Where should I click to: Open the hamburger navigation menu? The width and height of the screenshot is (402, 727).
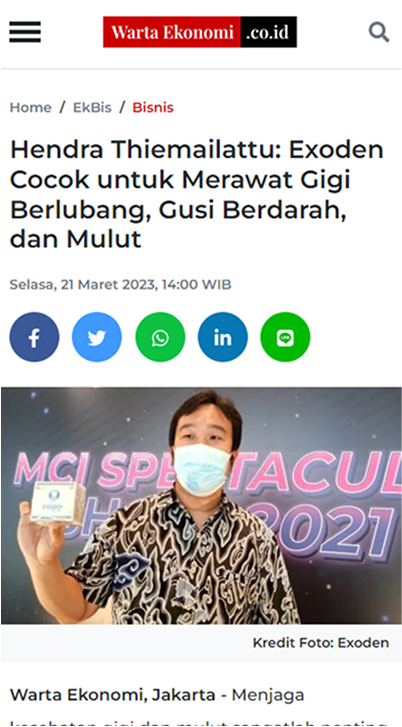click(x=25, y=32)
